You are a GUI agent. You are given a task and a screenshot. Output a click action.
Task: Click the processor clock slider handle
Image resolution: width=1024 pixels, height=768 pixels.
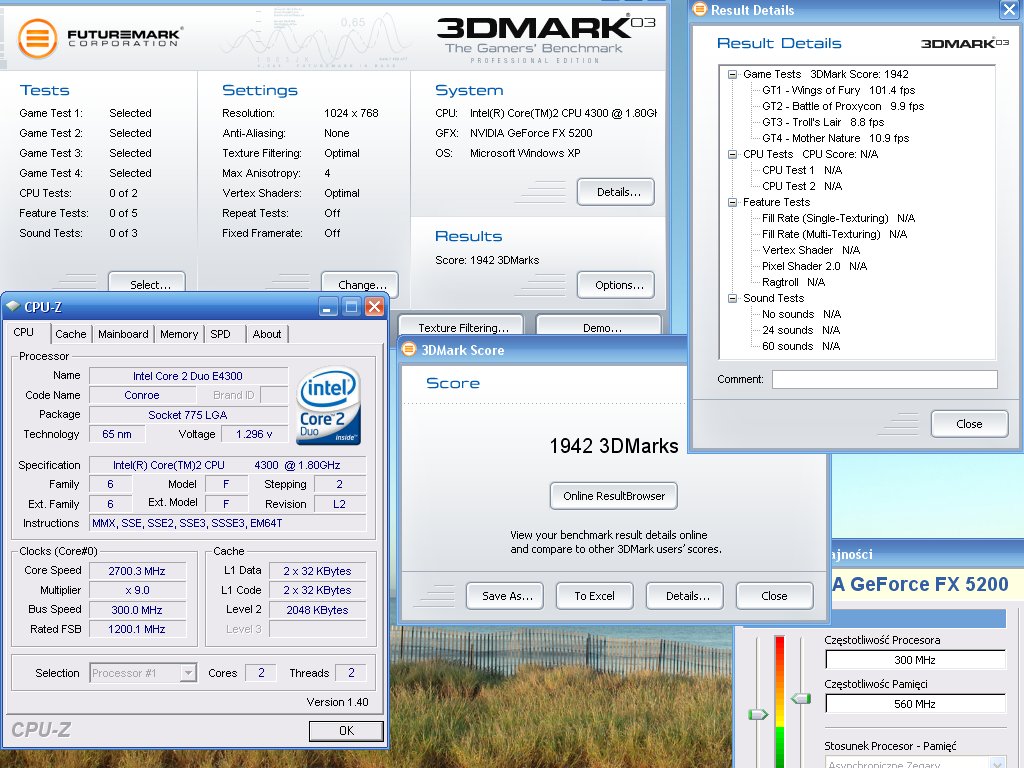[758, 714]
